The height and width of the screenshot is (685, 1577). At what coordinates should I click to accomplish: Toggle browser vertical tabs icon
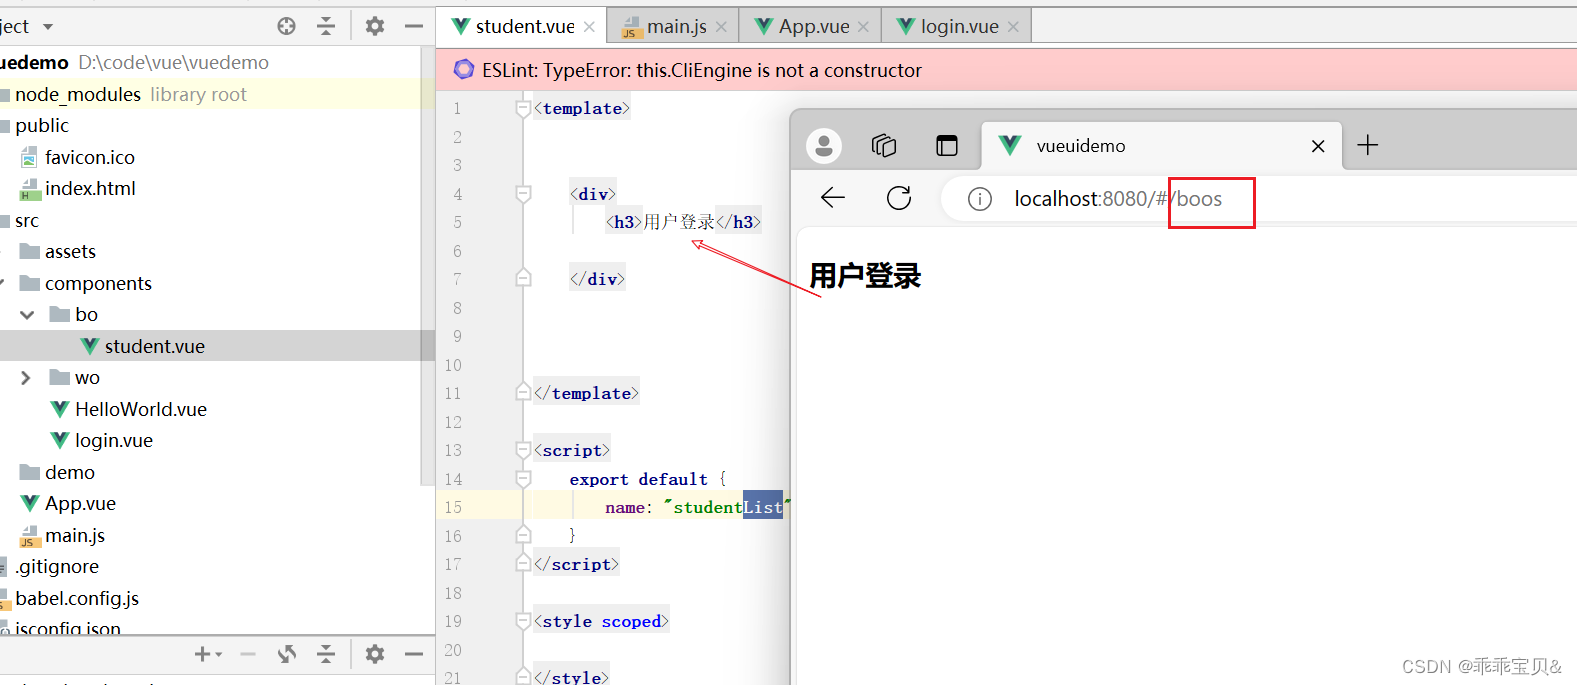pos(947,146)
